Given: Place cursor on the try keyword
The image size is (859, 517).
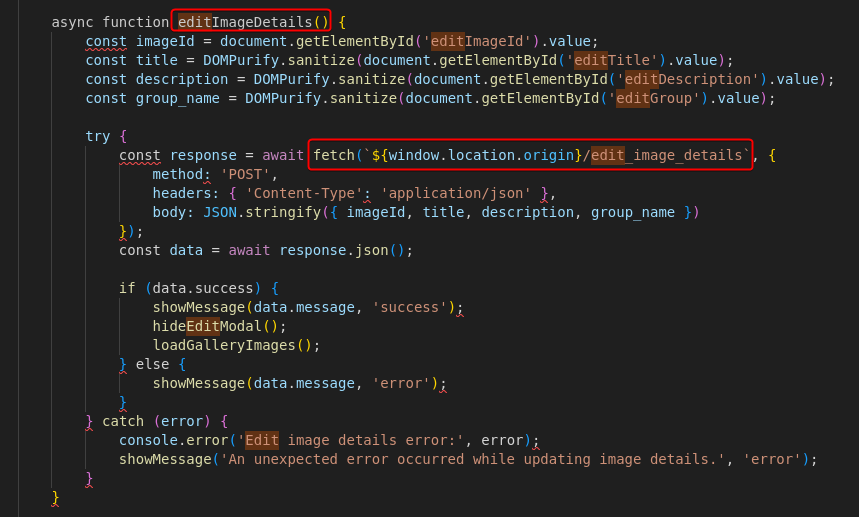Looking at the screenshot, I should pyautogui.click(x=98, y=136).
